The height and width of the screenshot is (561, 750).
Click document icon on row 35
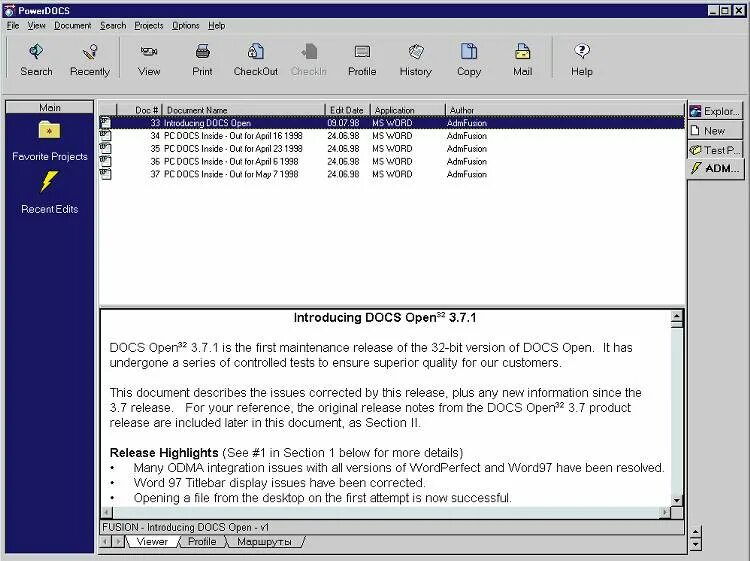click(x=105, y=149)
